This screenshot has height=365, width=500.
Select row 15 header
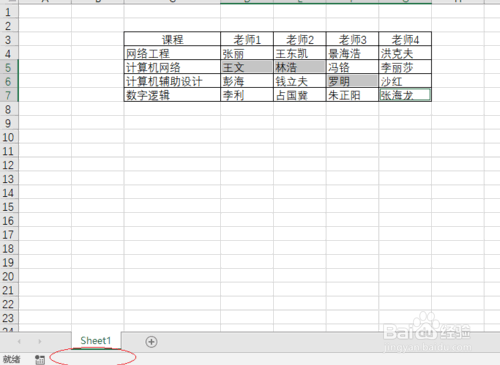[9, 207]
